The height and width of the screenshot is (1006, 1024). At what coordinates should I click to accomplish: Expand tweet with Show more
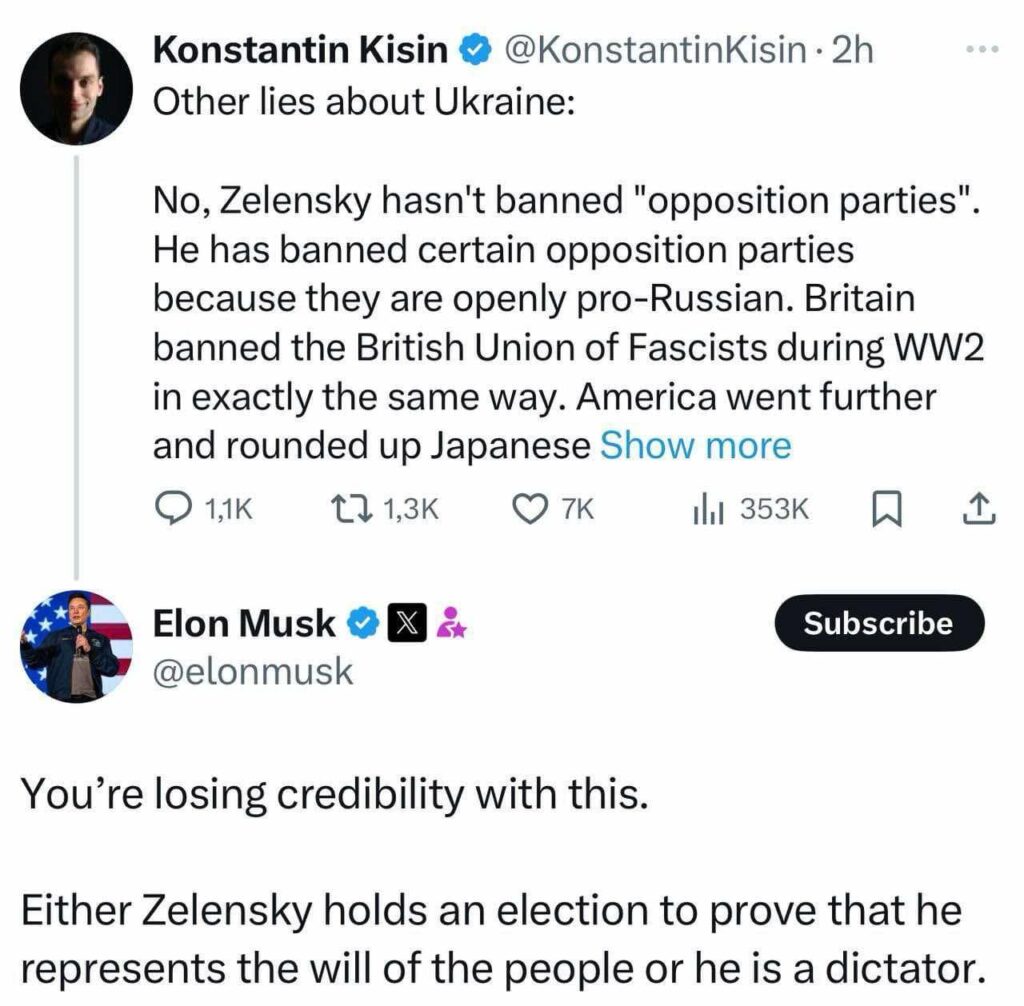(x=695, y=446)
